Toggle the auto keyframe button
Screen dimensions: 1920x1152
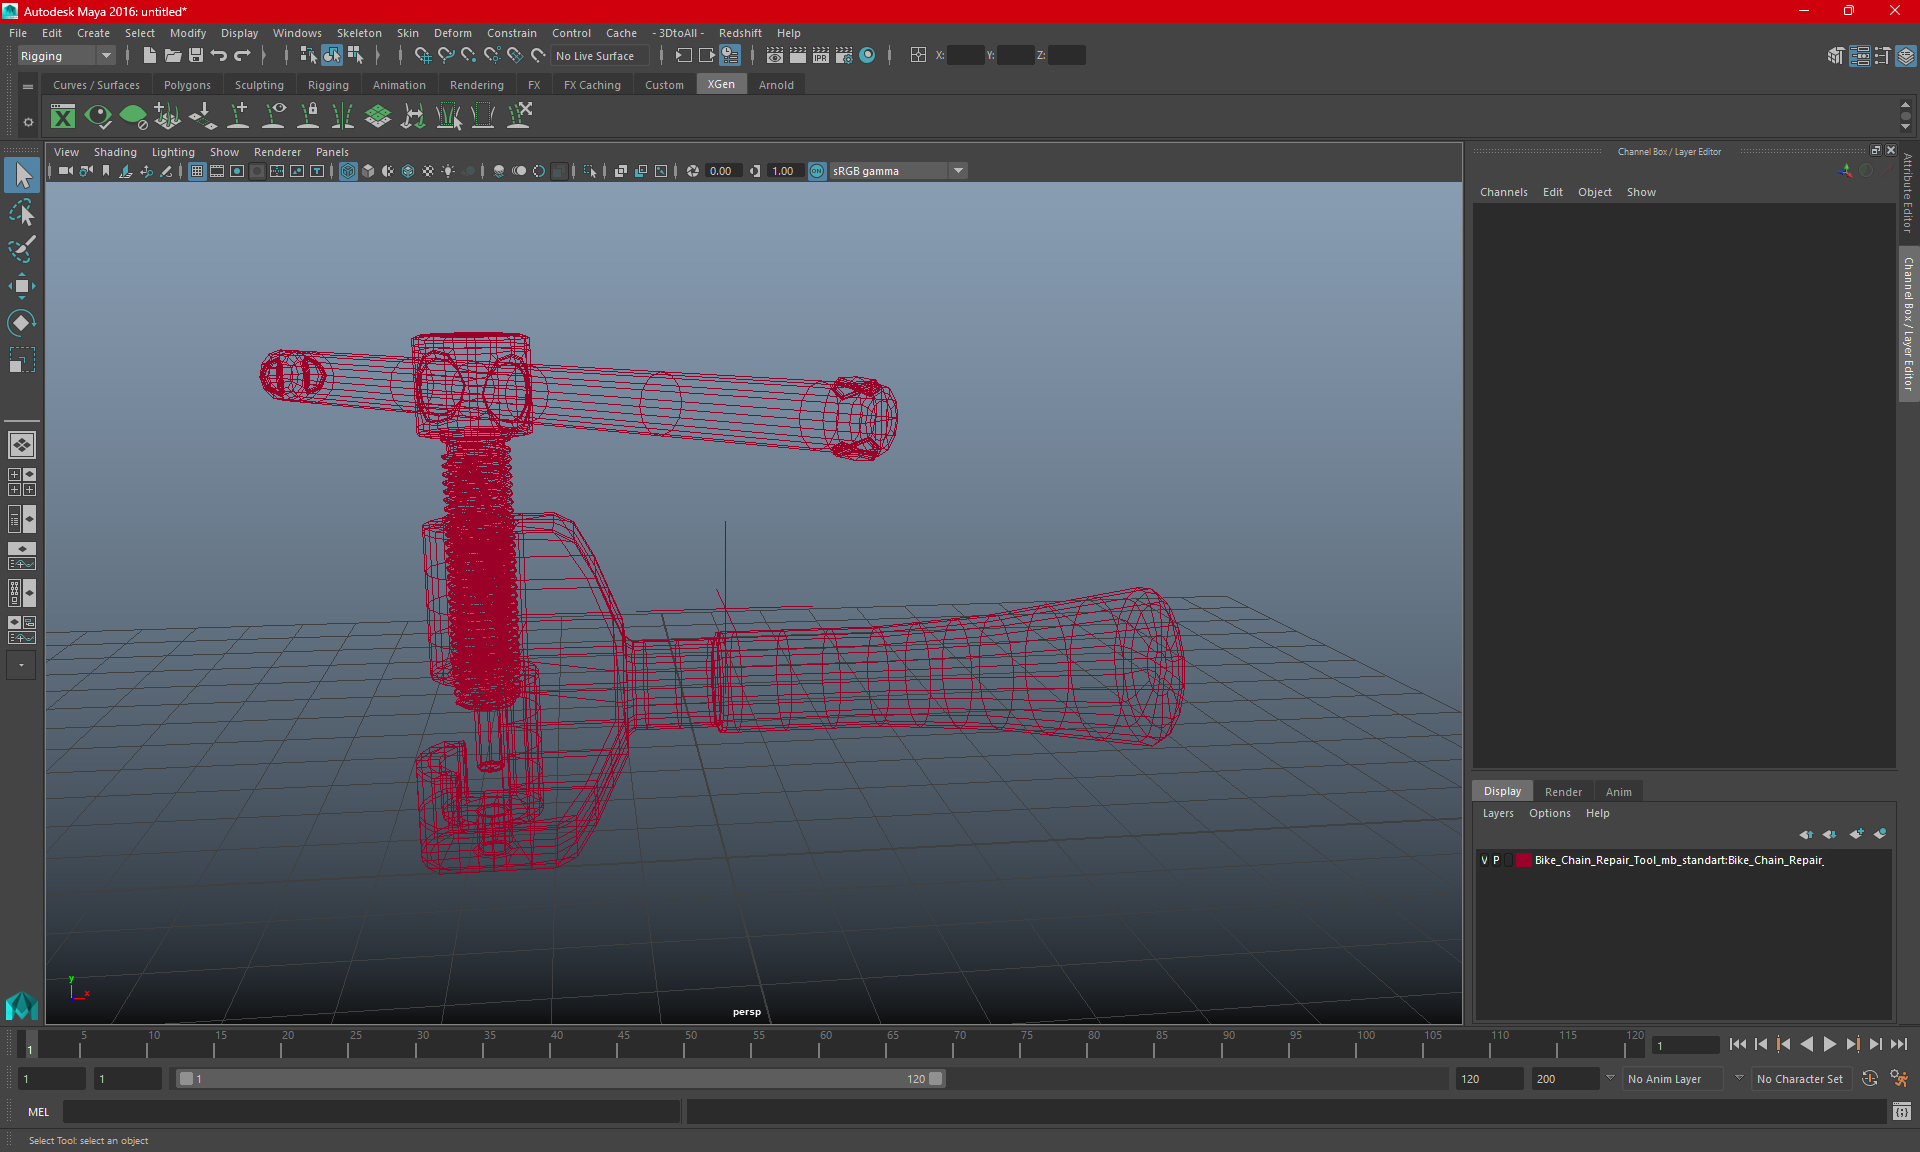[x=1869, y=1078]
